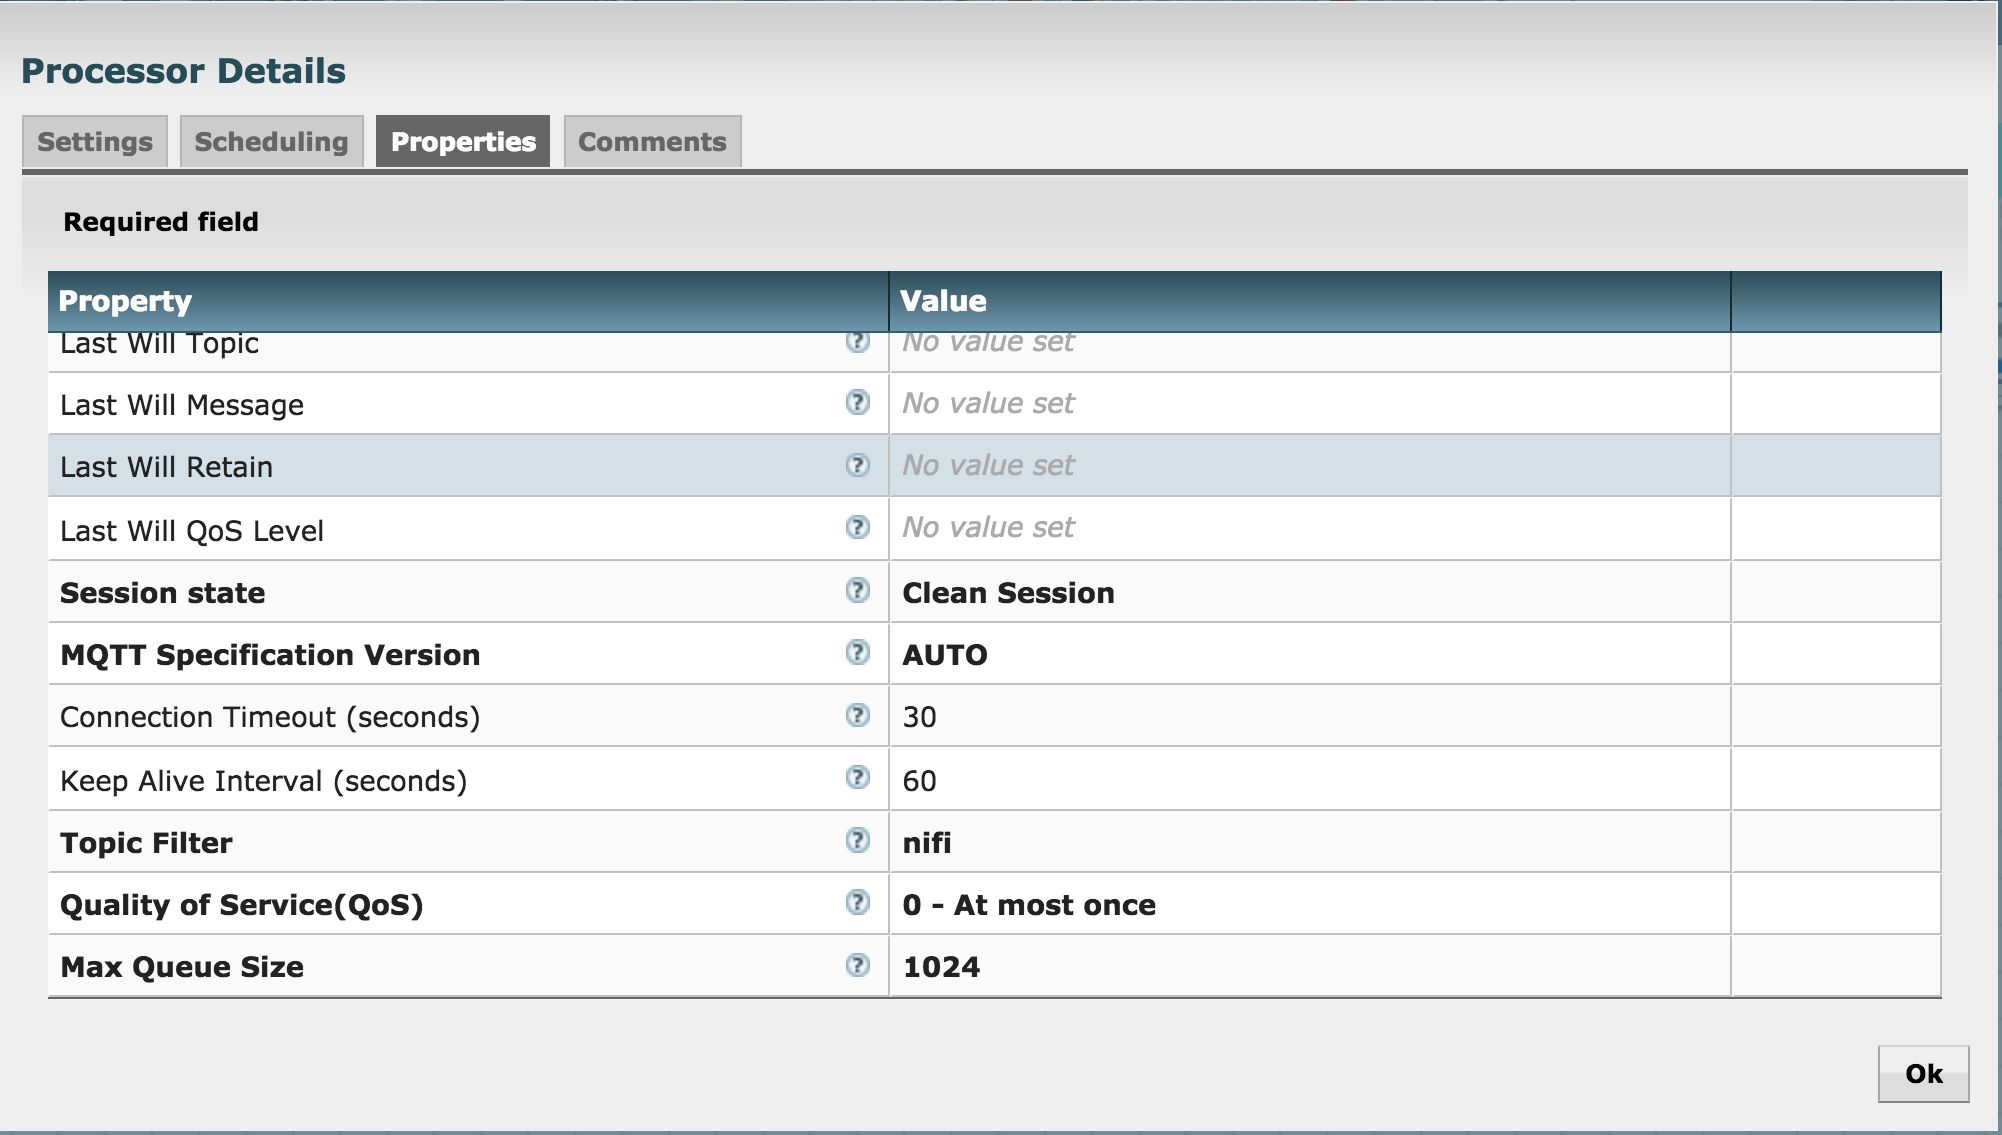Screen dimensions: 2002x1135
Task: Open the Scheduling tab
Action: [271, 142]
